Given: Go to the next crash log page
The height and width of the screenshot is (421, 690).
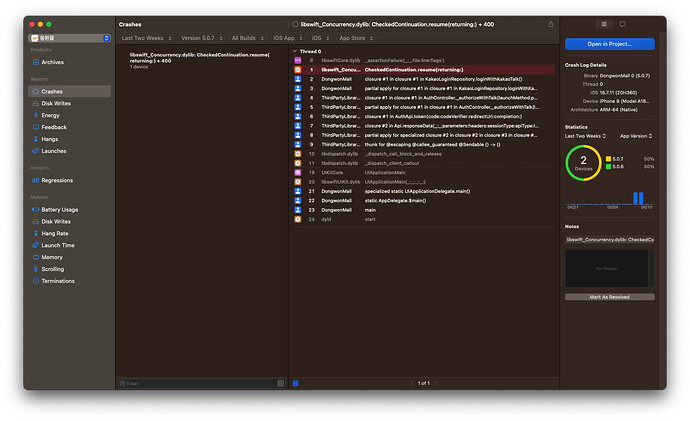Looking at the screenshot, I should 436,384.
